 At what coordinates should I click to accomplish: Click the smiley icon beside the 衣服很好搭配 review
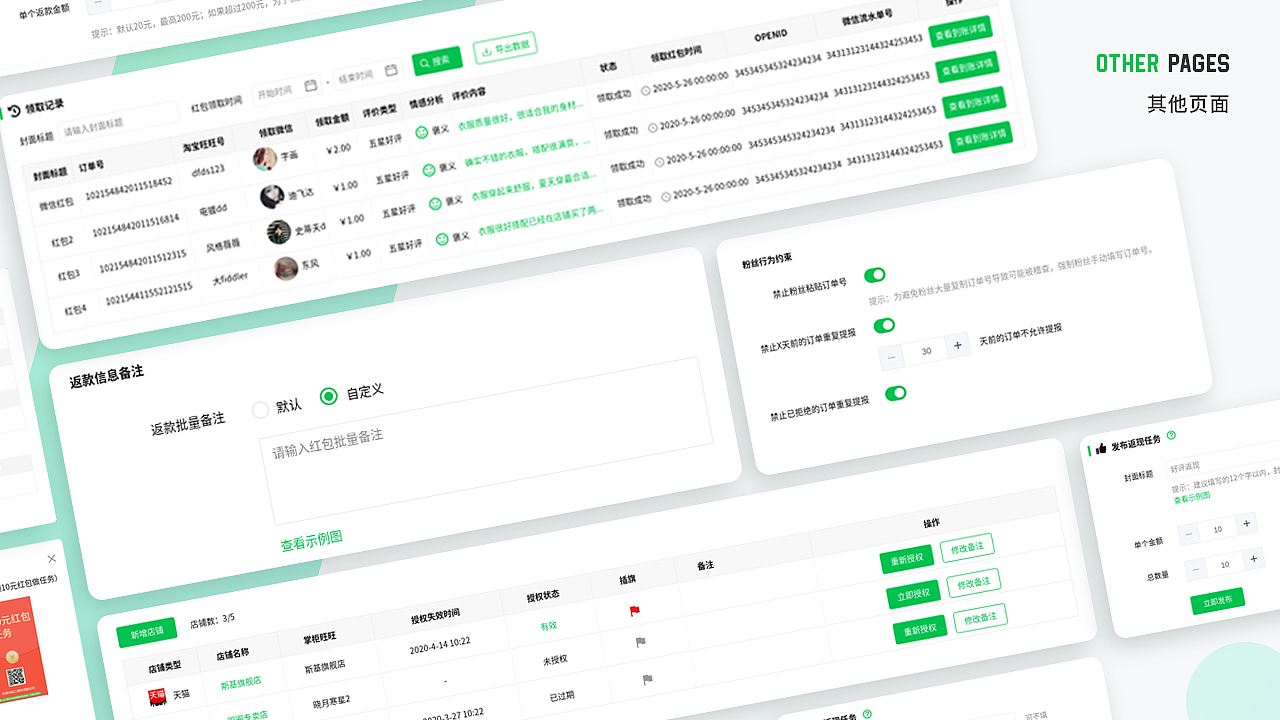443,239
